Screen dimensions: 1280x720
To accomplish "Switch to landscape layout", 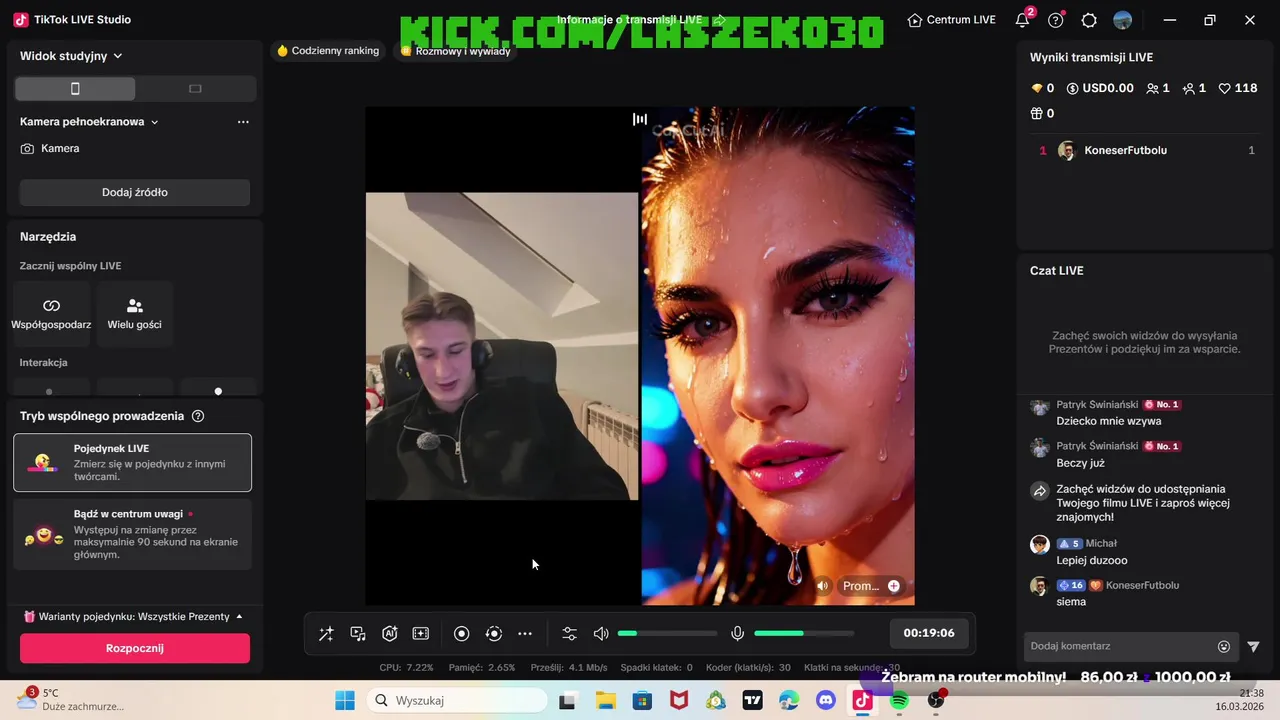I will 195,89.
